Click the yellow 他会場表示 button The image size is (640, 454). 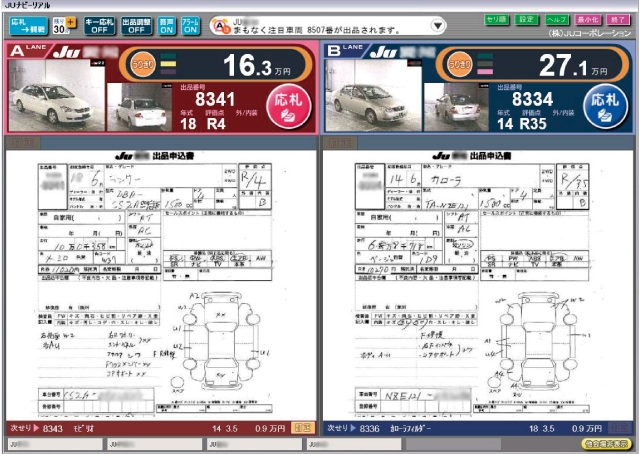click(x=606, y=444)
